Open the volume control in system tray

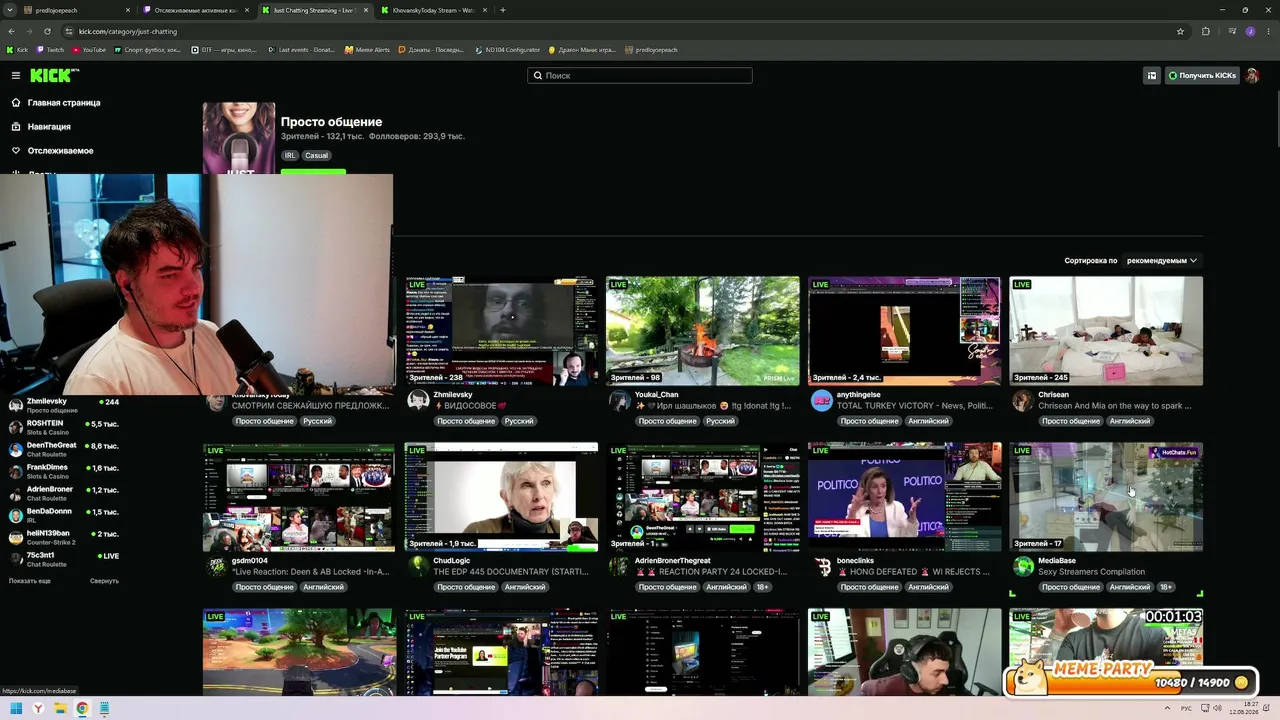point(1217,709)
